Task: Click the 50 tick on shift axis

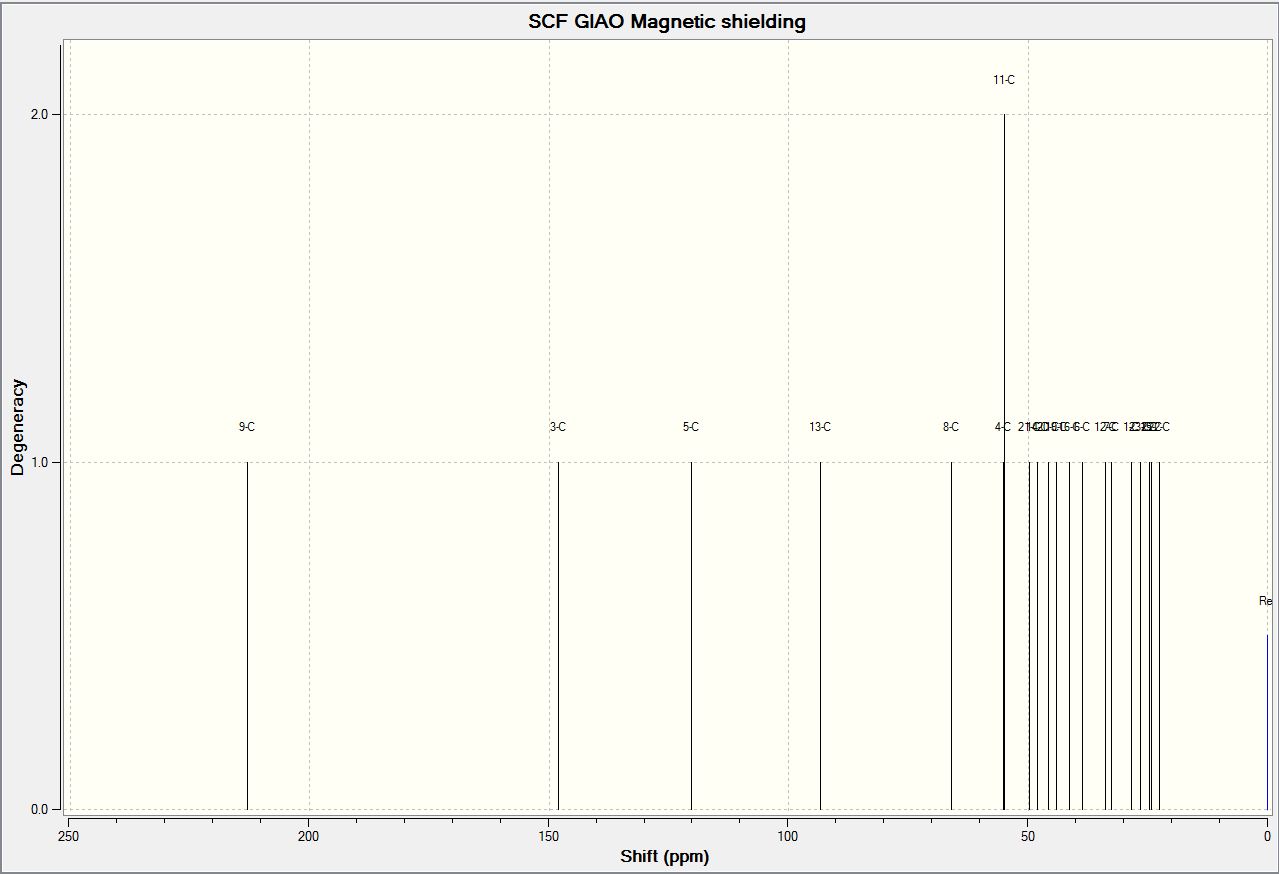Action: 1028,836
